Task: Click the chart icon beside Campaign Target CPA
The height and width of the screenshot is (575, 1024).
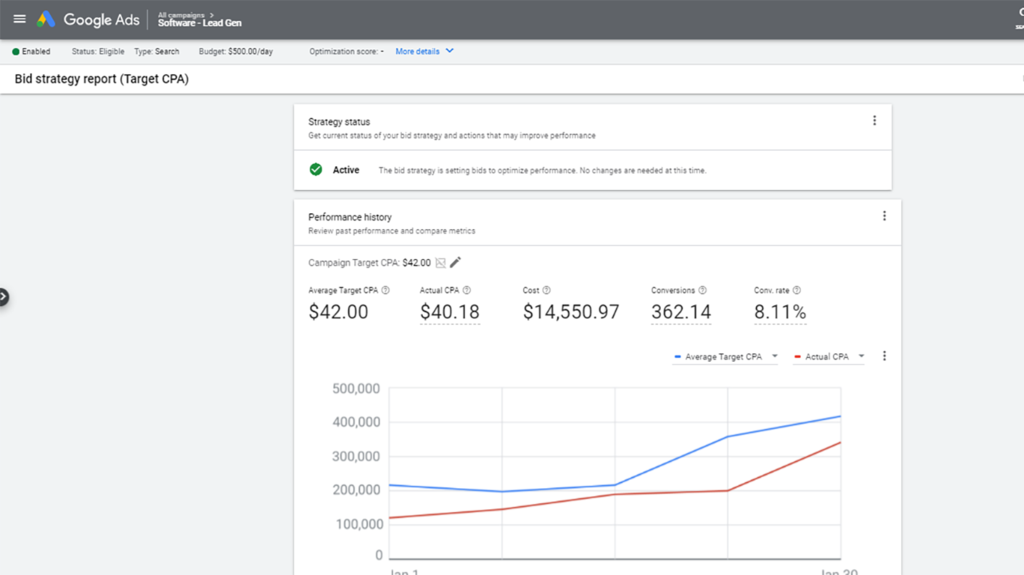Action: pos(440,263)
